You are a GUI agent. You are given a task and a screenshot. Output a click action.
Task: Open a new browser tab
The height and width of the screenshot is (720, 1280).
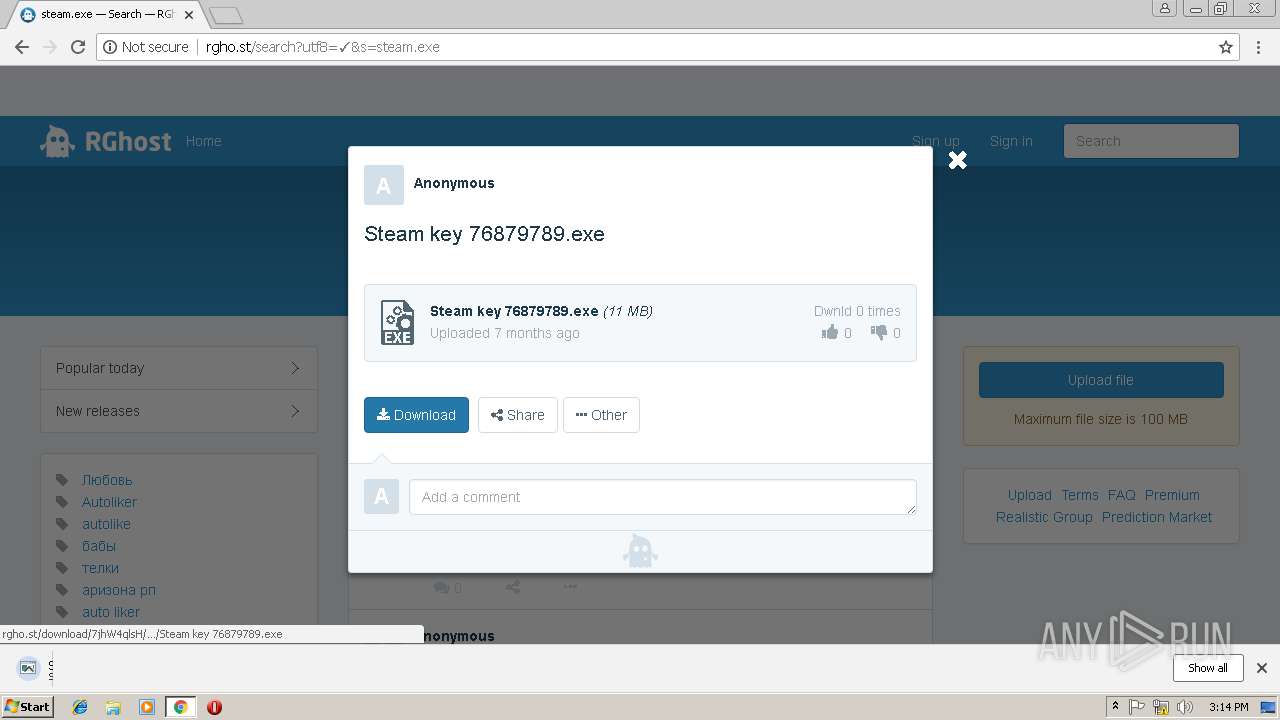[226, 15]
